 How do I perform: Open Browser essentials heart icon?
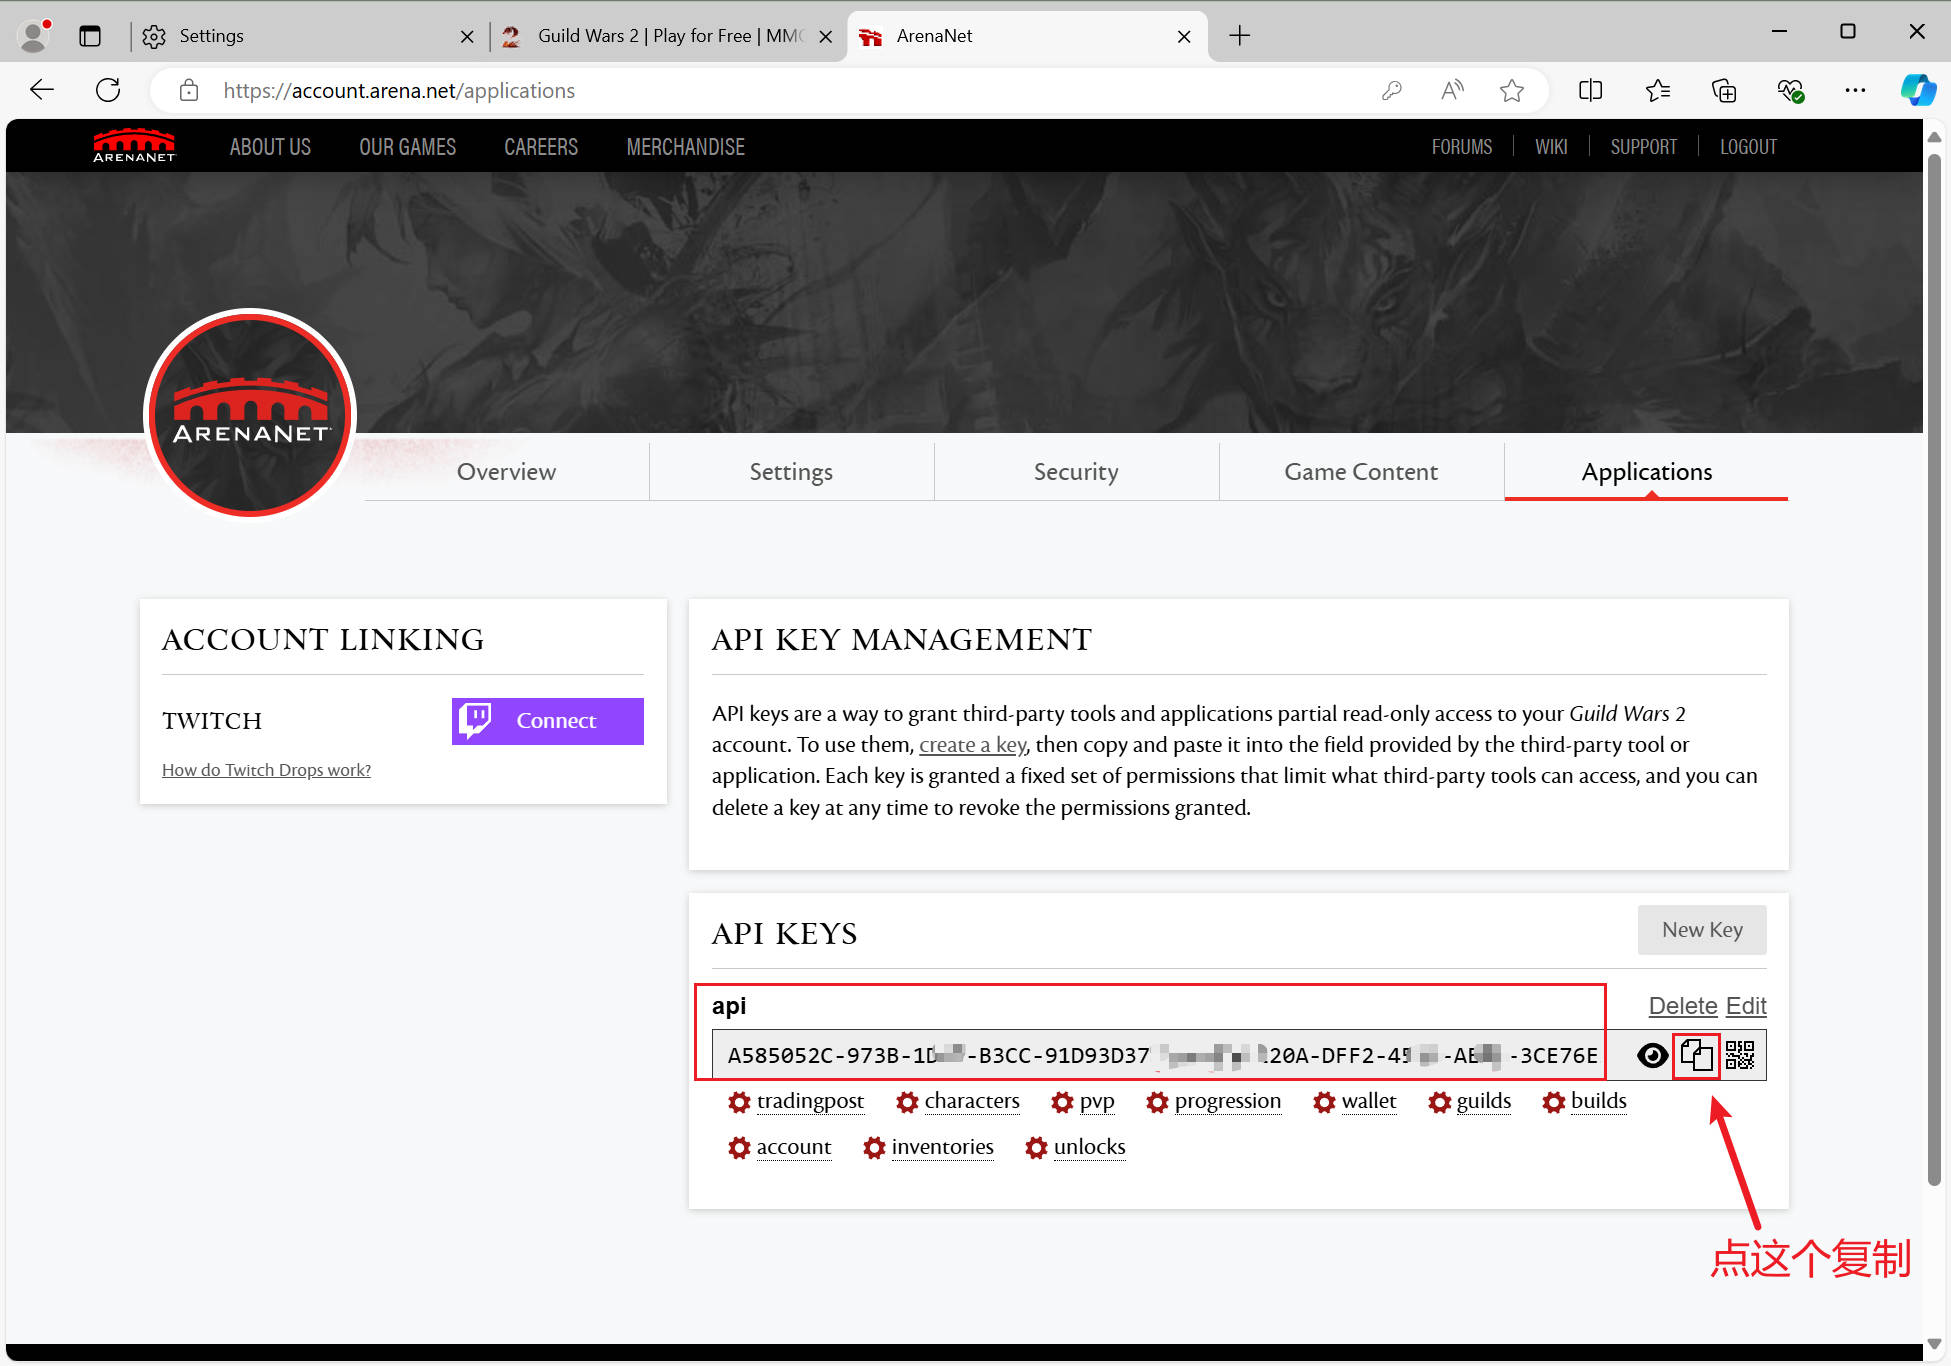point(1790,91)
